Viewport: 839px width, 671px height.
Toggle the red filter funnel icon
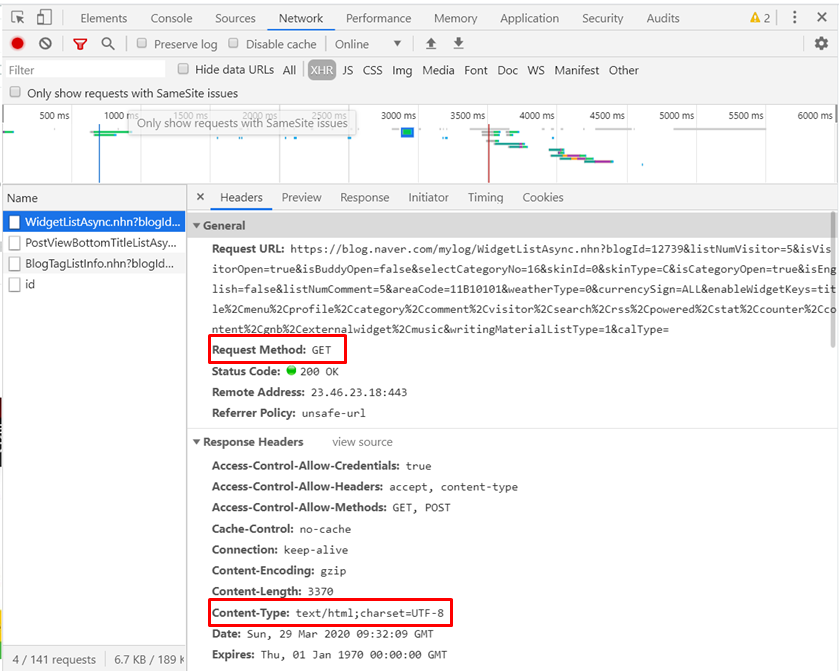(80, 44)
